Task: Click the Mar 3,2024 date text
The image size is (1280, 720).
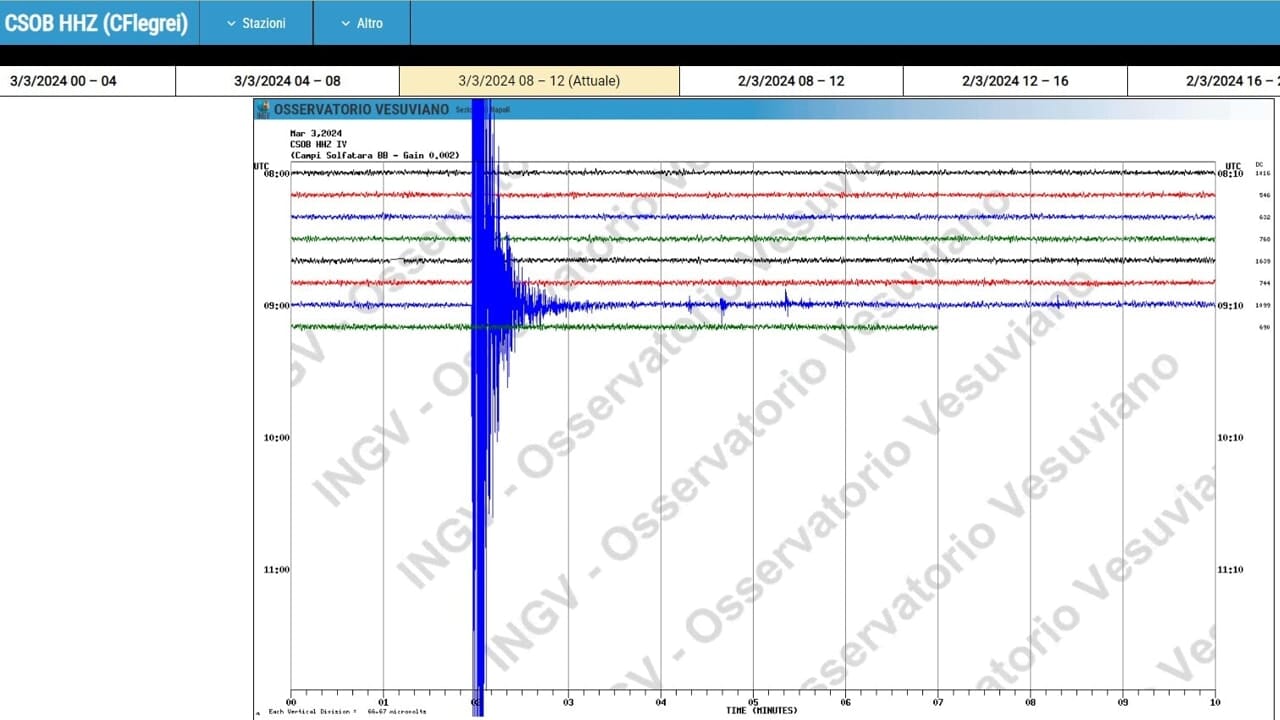Action: [316, 133]
